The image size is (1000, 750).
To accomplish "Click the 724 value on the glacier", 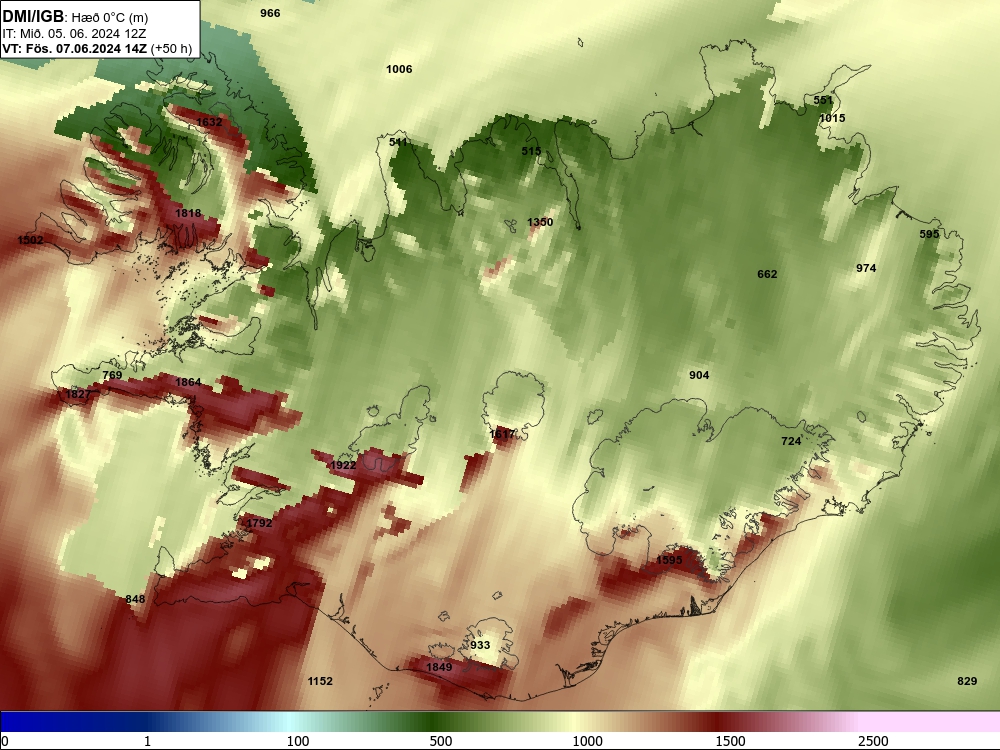I will pyautogui.click(x=791, y=441).
